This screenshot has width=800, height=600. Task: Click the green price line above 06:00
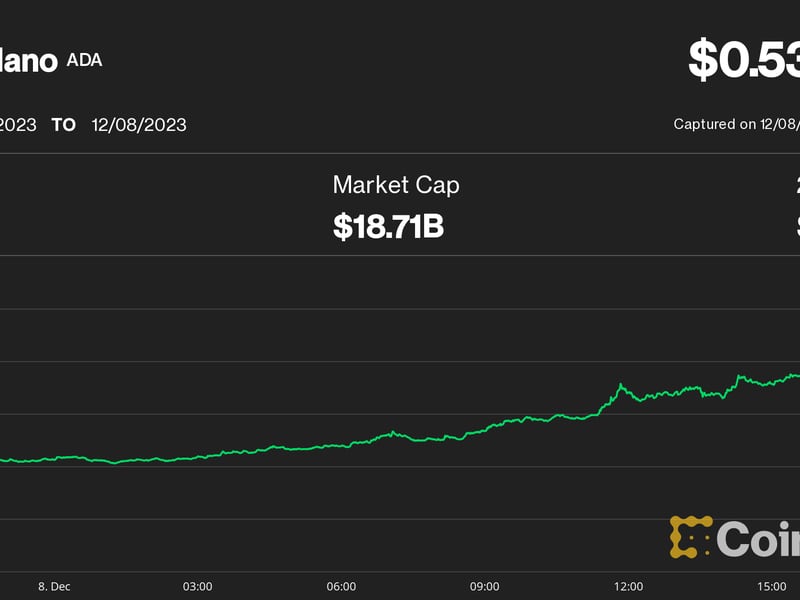[341, 446]
